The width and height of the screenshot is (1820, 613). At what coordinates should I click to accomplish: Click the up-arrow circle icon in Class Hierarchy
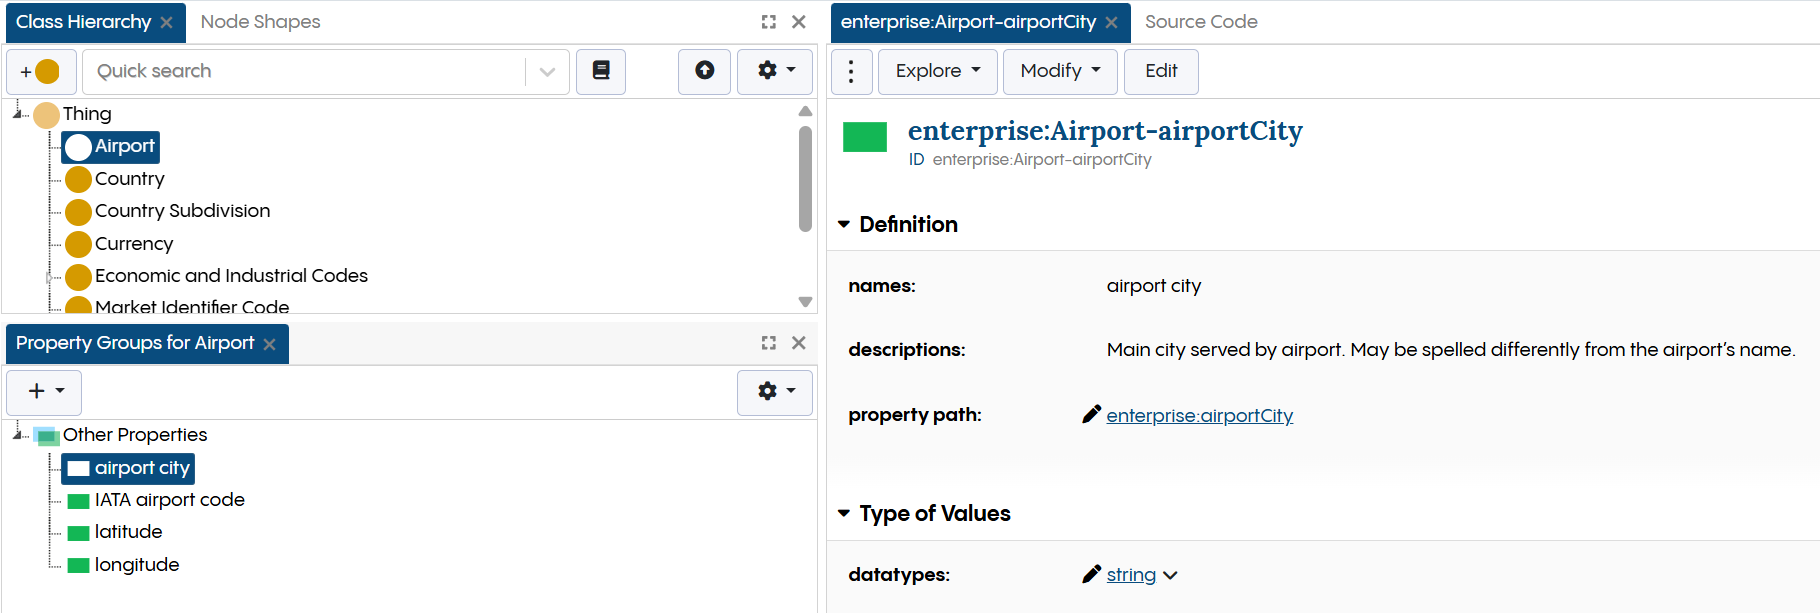pyautogui.click(x=705, y=71)
